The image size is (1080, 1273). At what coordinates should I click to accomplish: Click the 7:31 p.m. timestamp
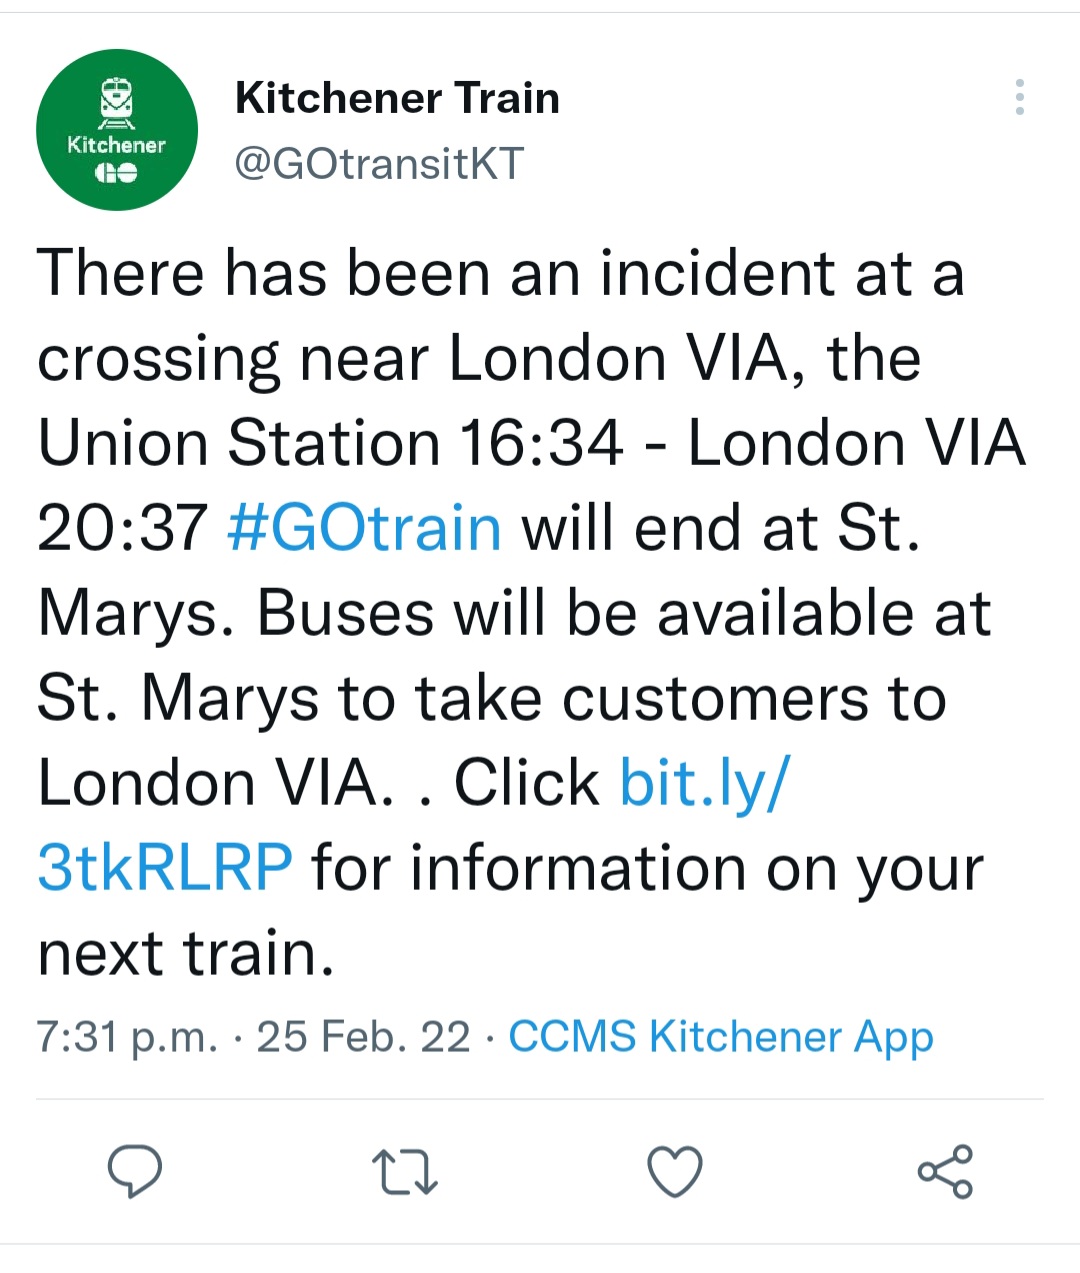[x=127, y=1037]
